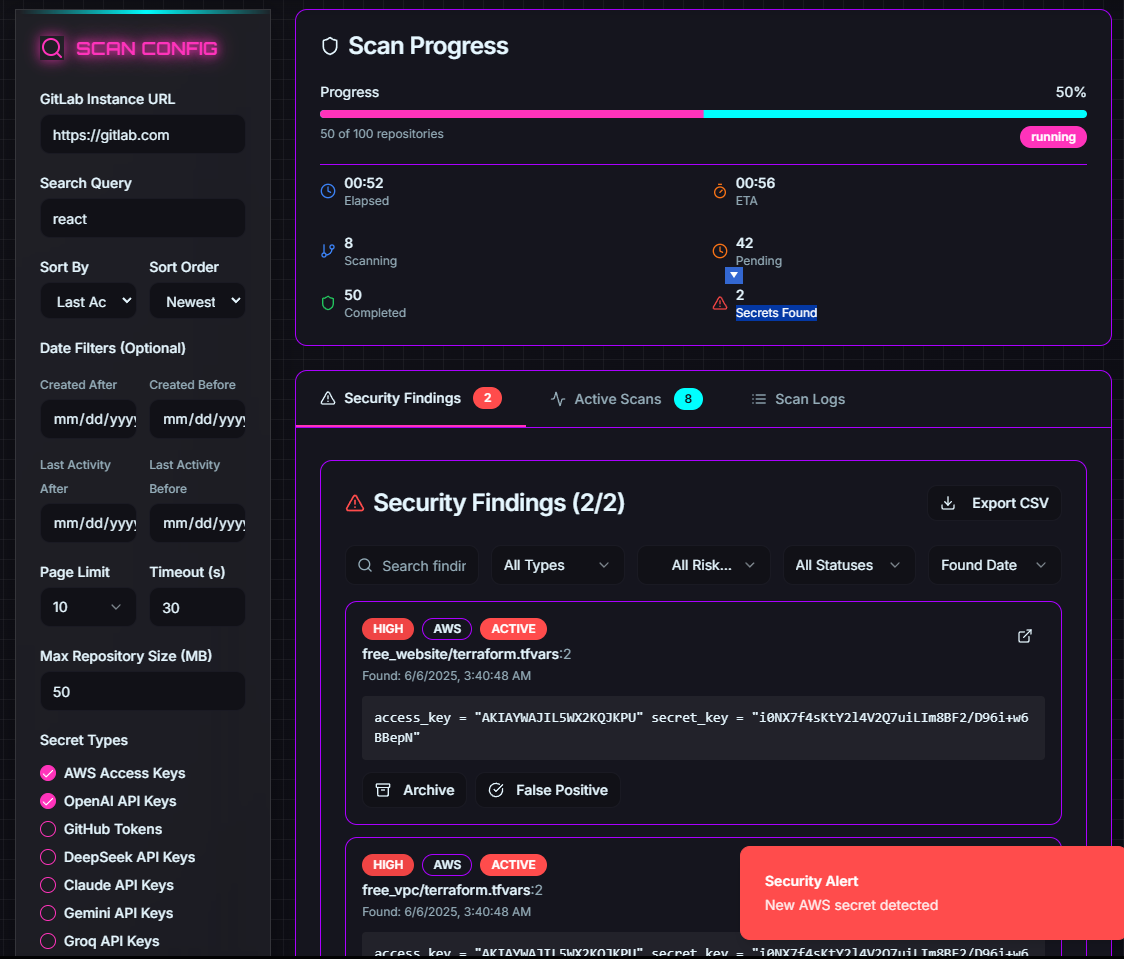The height and width of the screenshot is (959, 1124).
Task: Click the shield icon beside Scan Progress
Action: [330, 46]
